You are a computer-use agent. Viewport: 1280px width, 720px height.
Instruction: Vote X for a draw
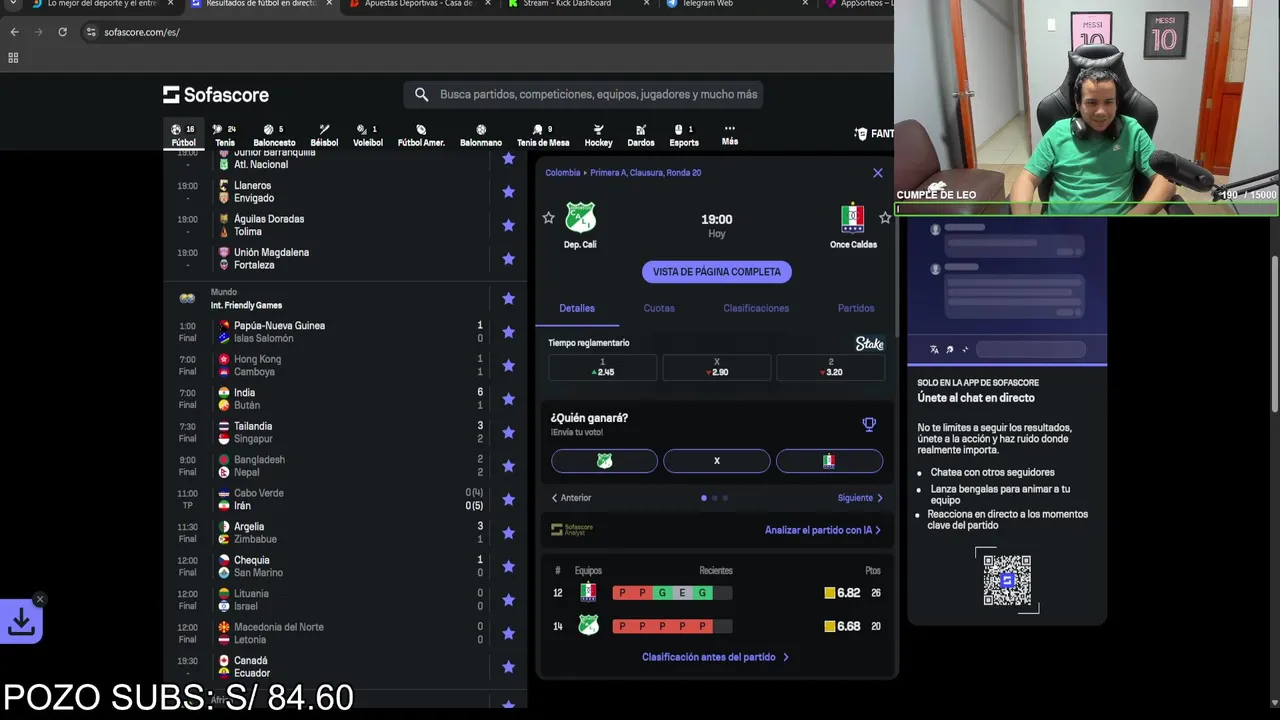pyautogui.click(x=717, y=461)
